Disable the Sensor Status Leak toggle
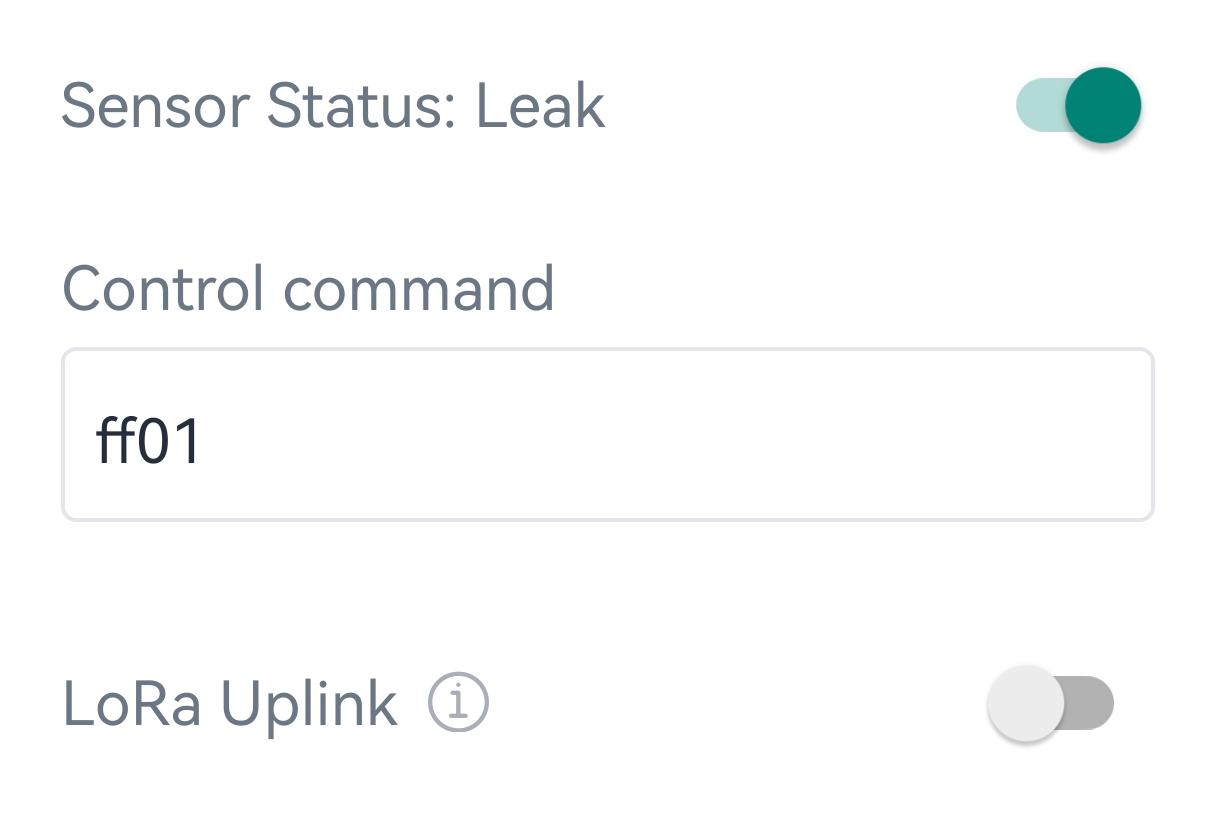1216x817 pixels. tap(1079, 105)
